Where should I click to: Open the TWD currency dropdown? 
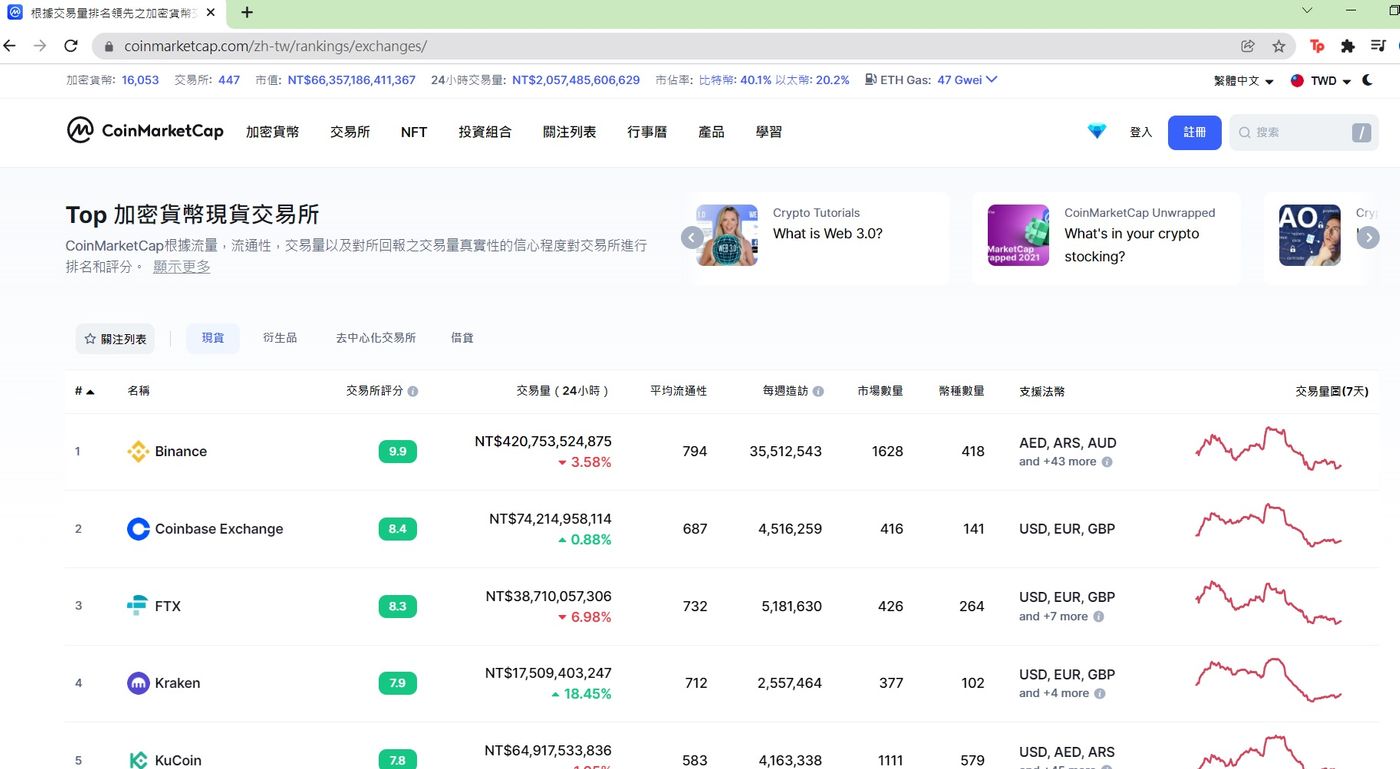coord(1321,81)
